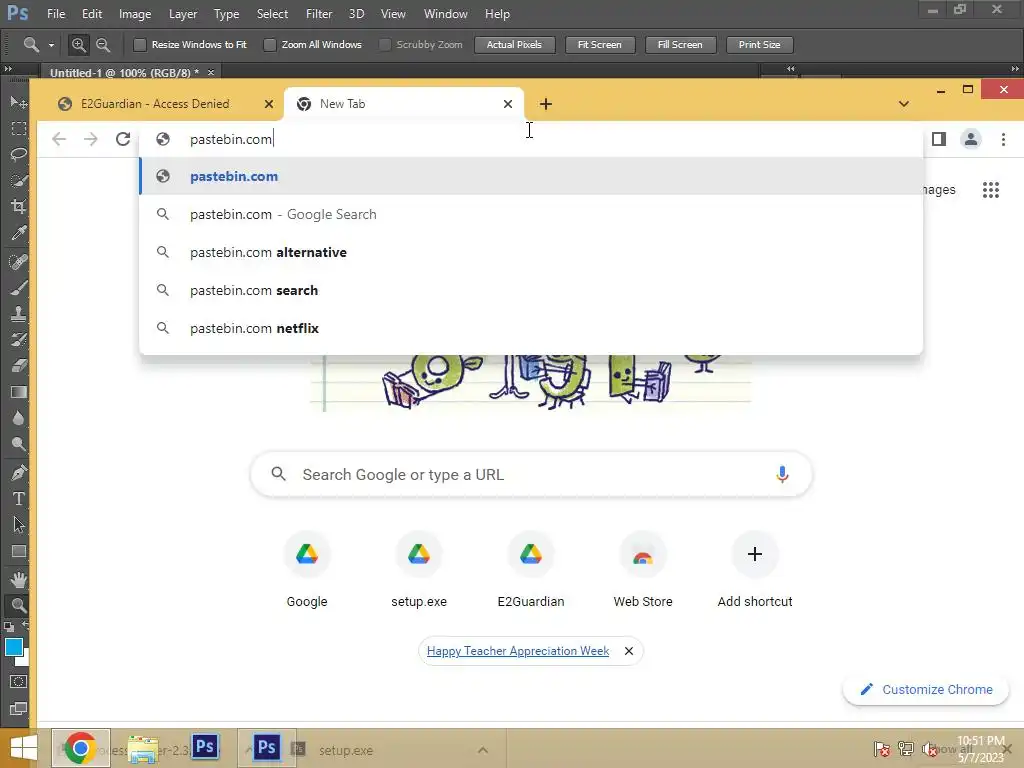The width and height of the screenshot is (1024, 768).
Task: Switch to E2Guardian - Access Denied tab
Action: [154, 104]
